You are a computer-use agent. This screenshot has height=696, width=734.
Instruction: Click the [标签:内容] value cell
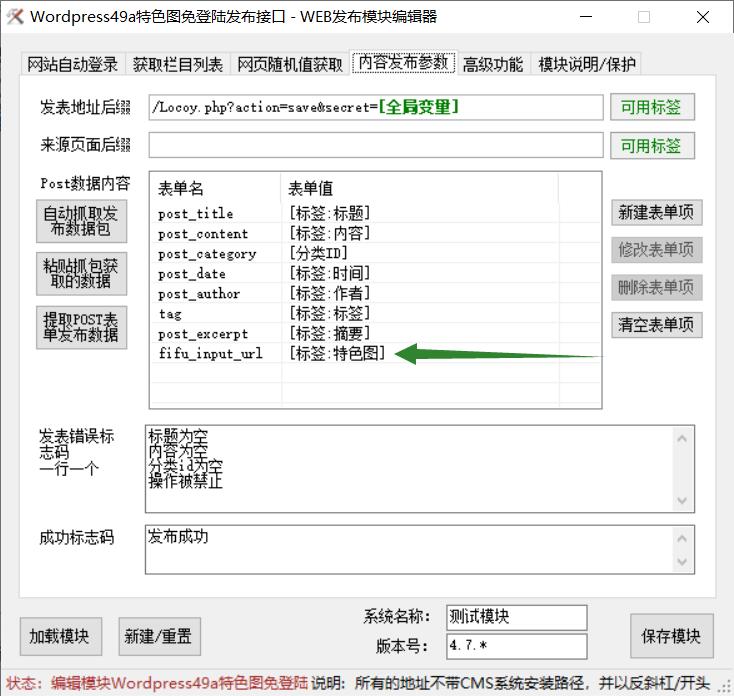coord(330,233)
